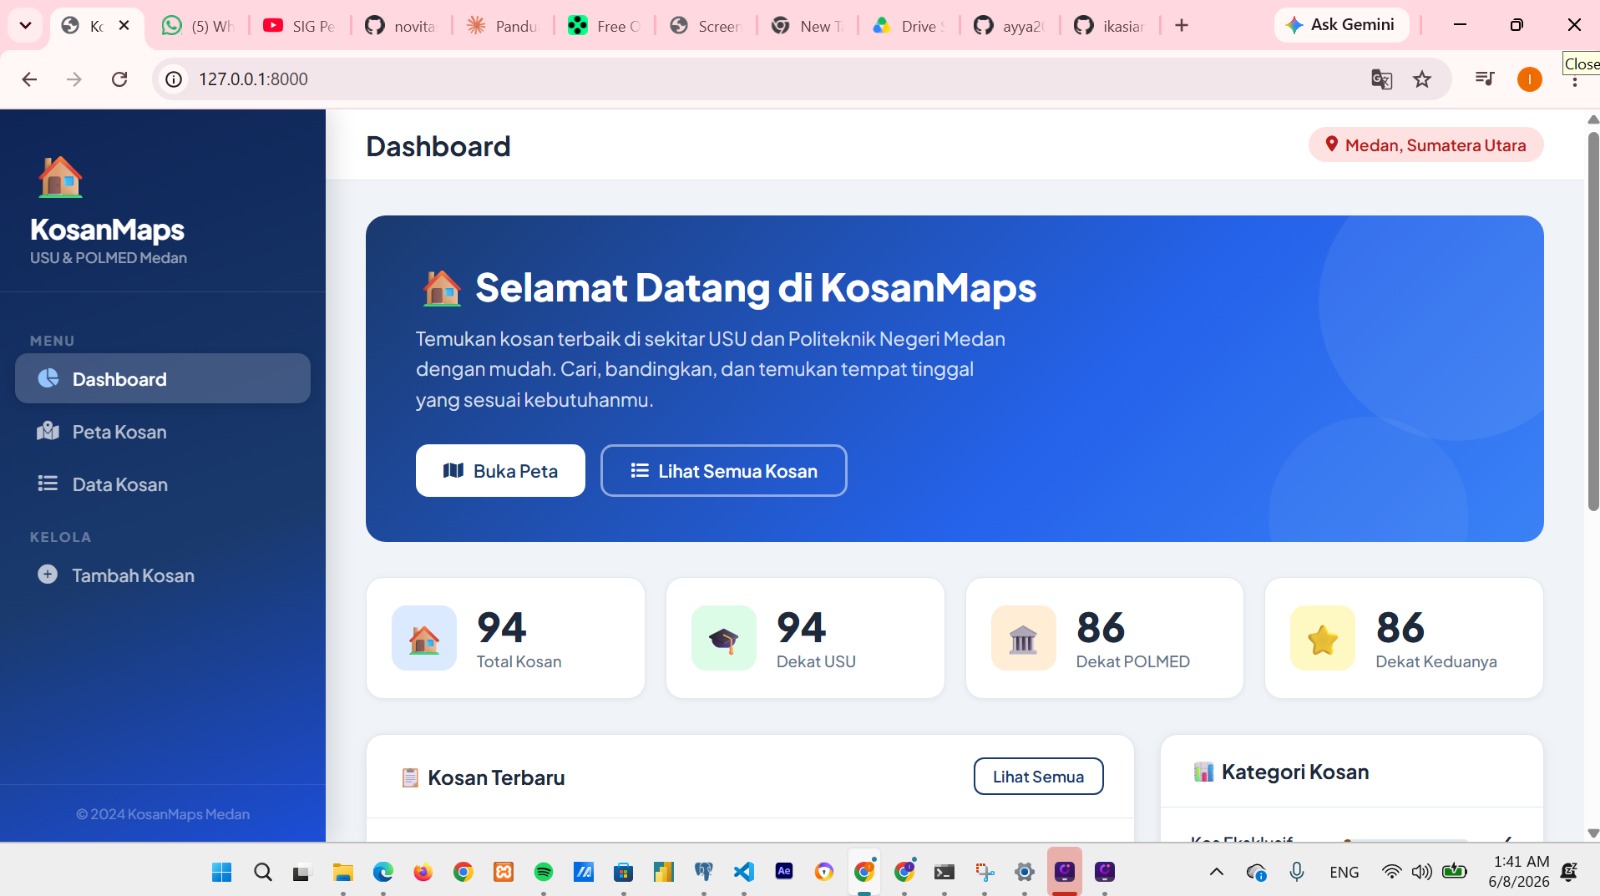Click the Dekat POLMED building icon

coord(1023,638)
